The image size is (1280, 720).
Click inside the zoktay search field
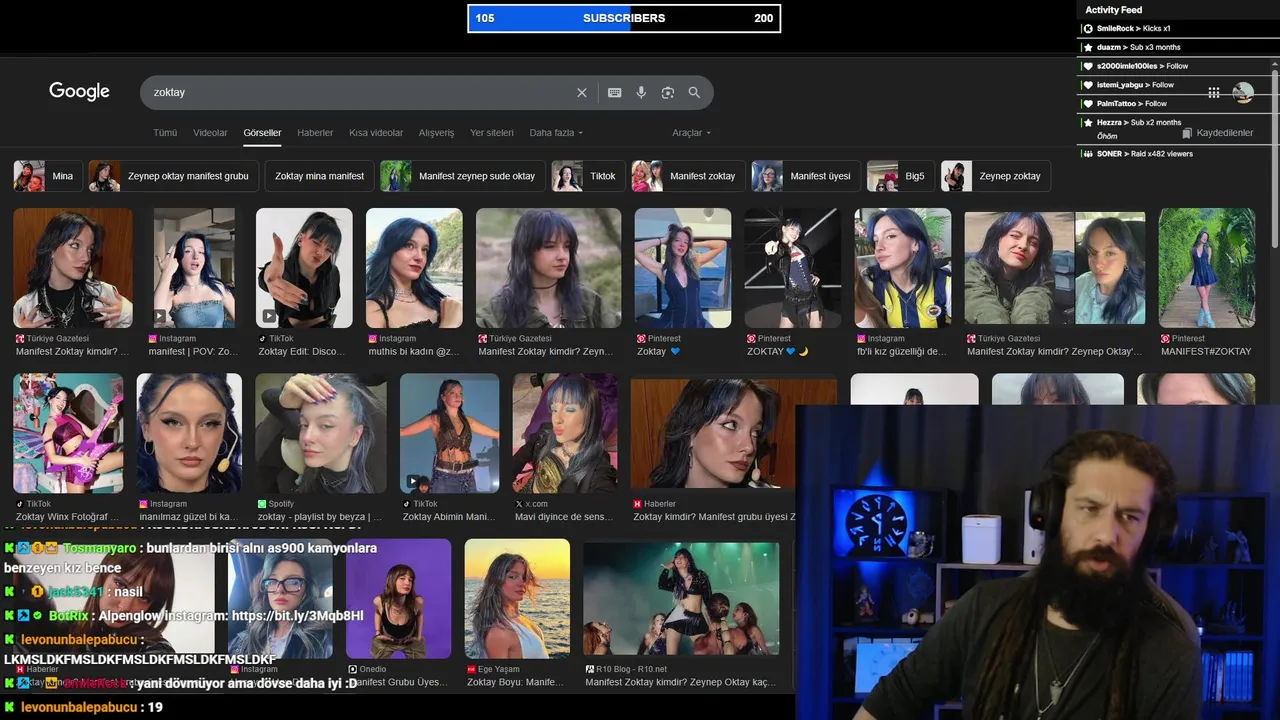(x=360, y=92)
